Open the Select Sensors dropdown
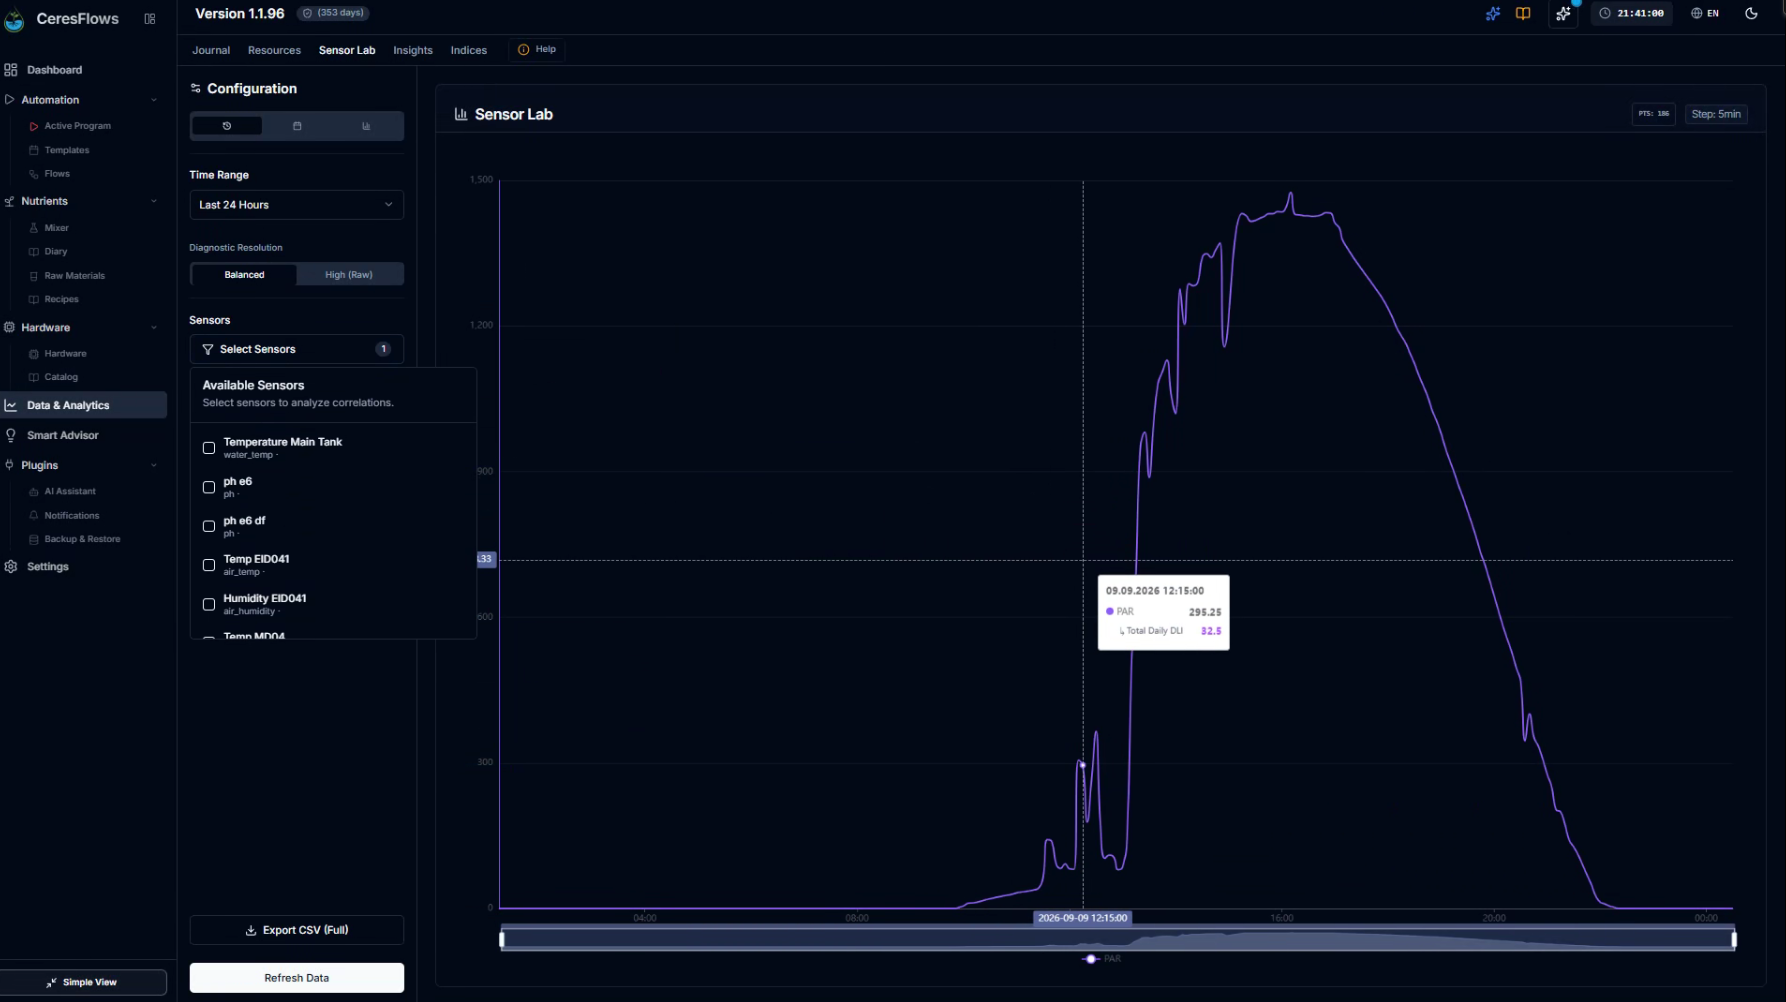 tap(297, 349)
